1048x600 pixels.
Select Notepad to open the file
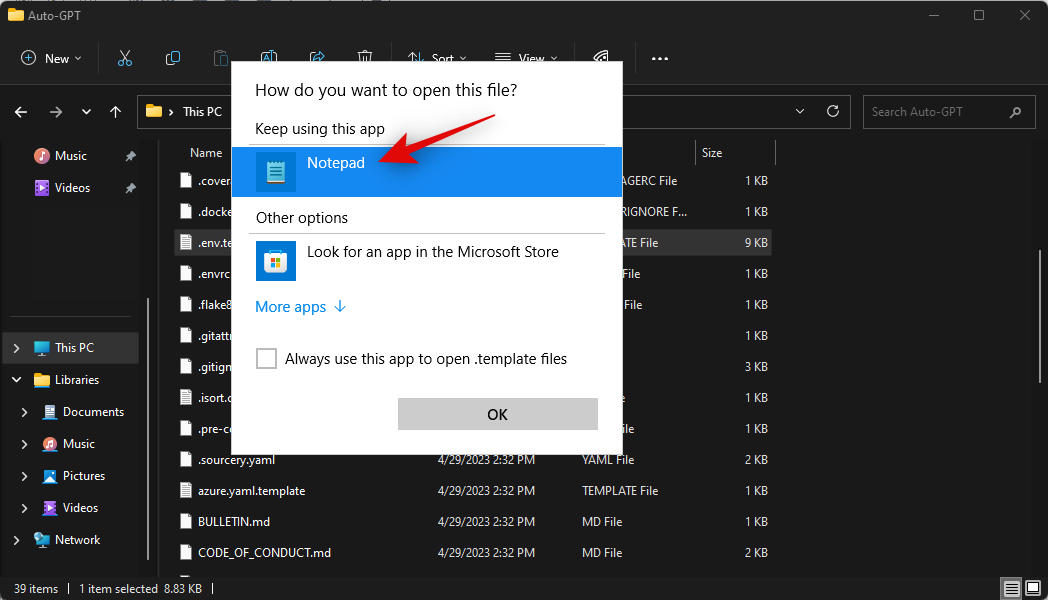[426, 172]
